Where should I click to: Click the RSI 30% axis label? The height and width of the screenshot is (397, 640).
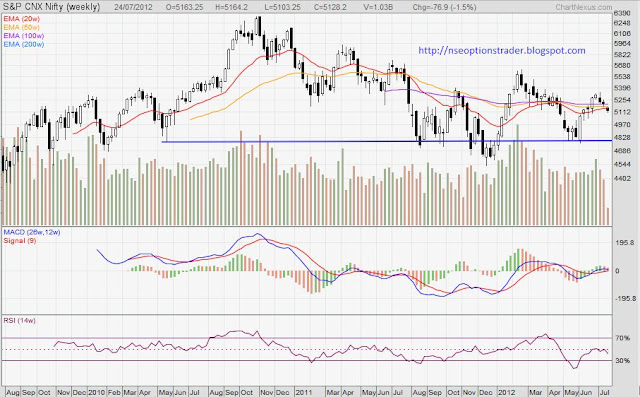point(622,361)
